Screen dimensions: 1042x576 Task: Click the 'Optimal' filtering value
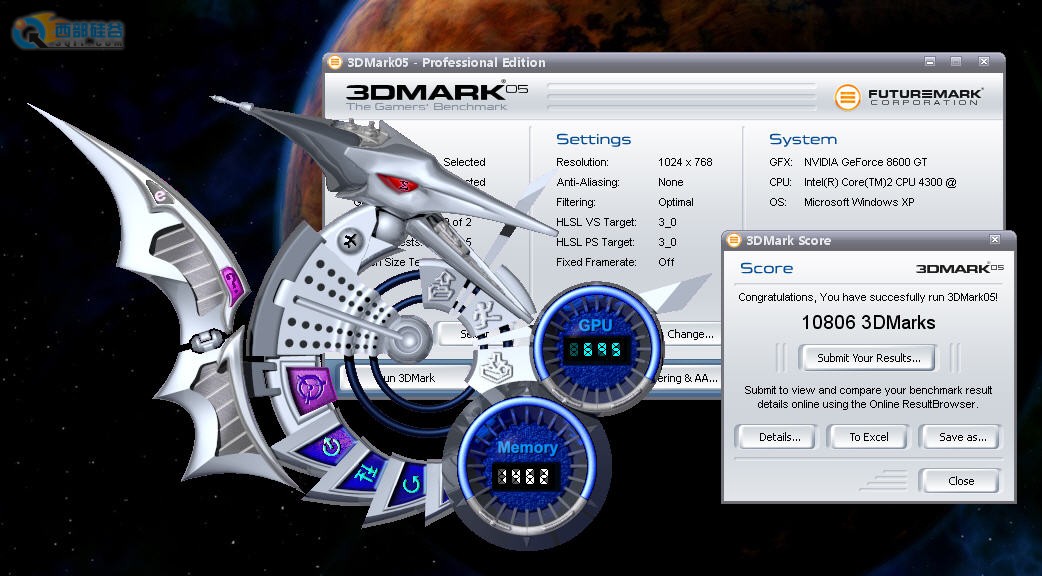tap(676, 202)
